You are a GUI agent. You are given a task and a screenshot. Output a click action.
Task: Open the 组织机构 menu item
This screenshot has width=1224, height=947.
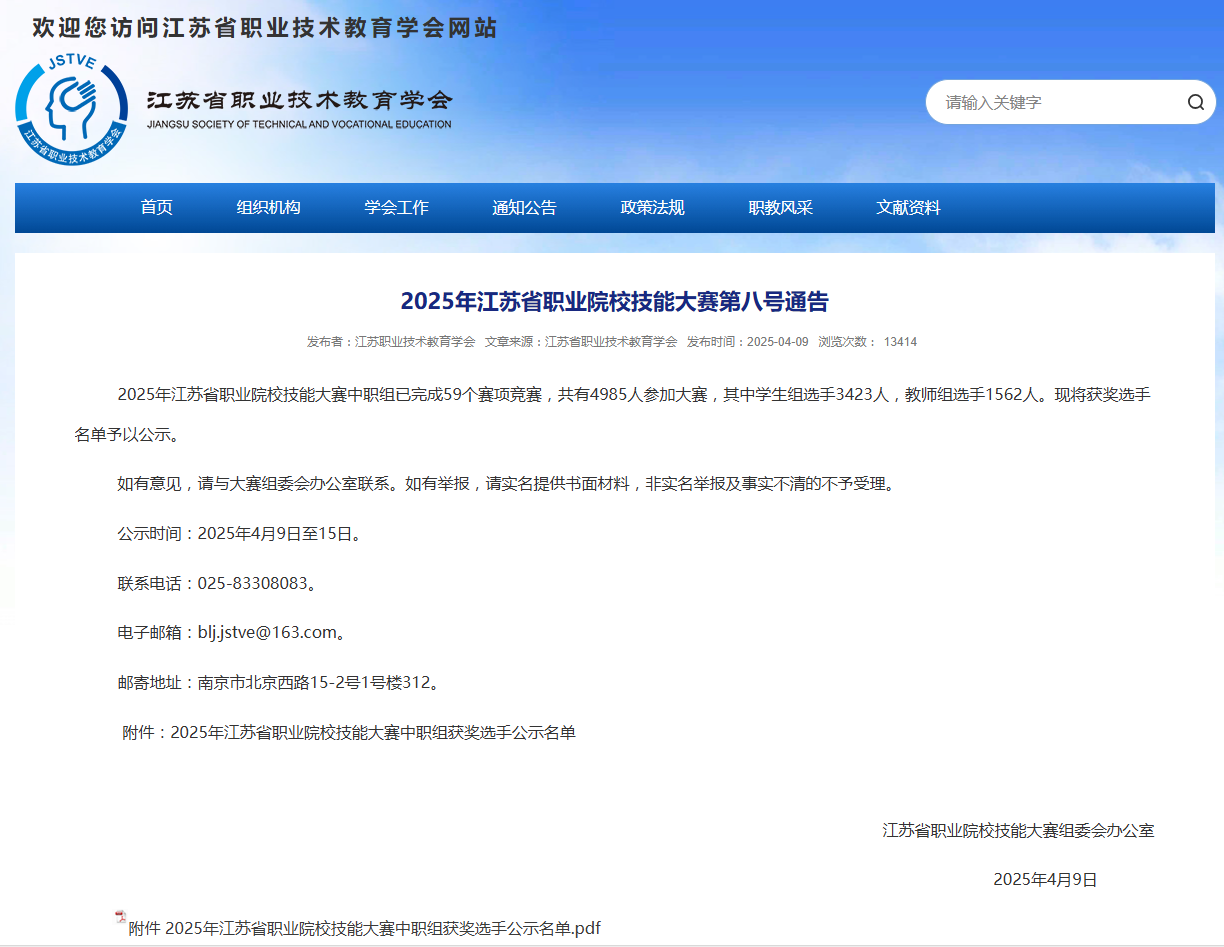point(268,208)
